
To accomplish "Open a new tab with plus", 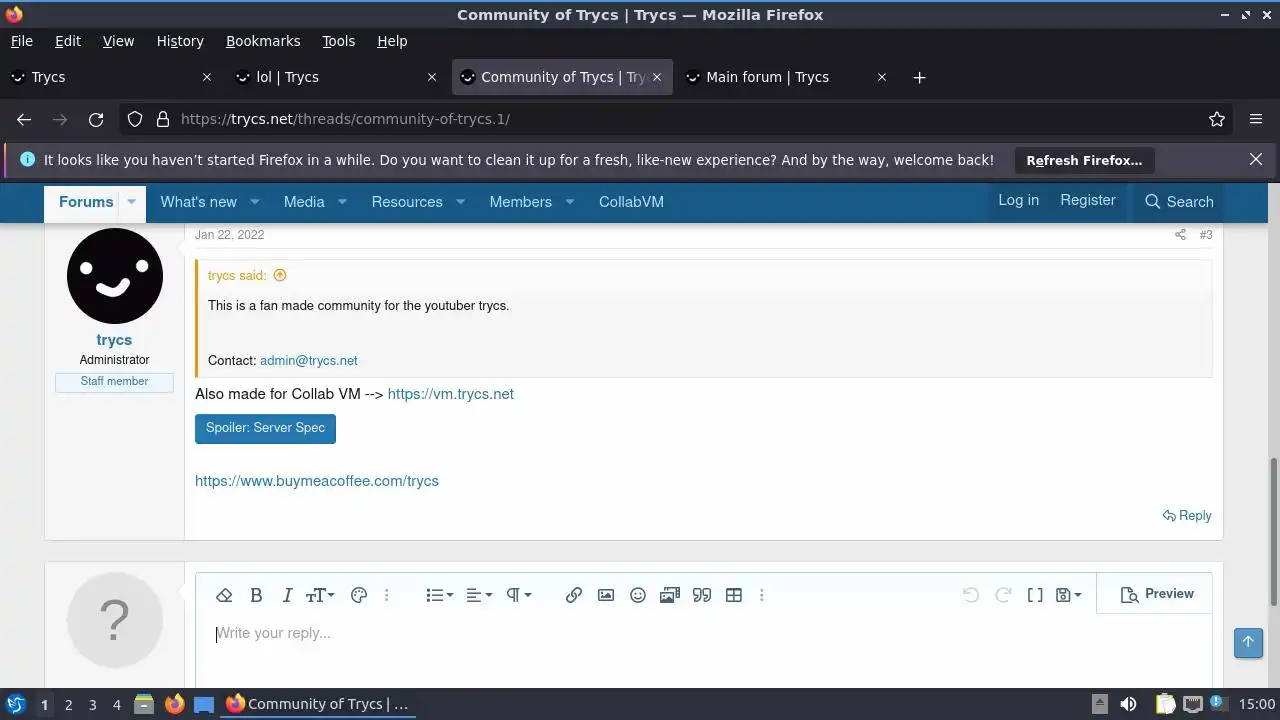I will 919,77.
